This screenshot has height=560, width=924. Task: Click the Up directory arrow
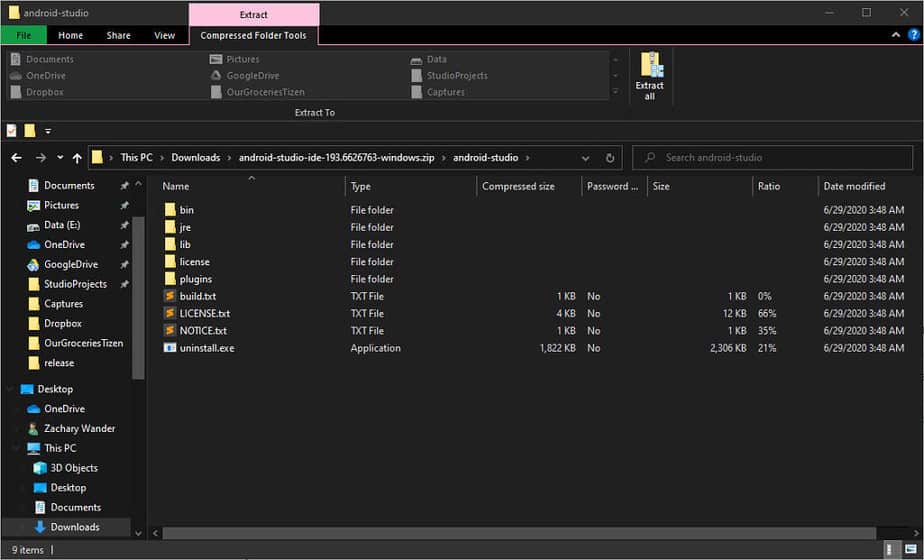click(x=77, y=158)
